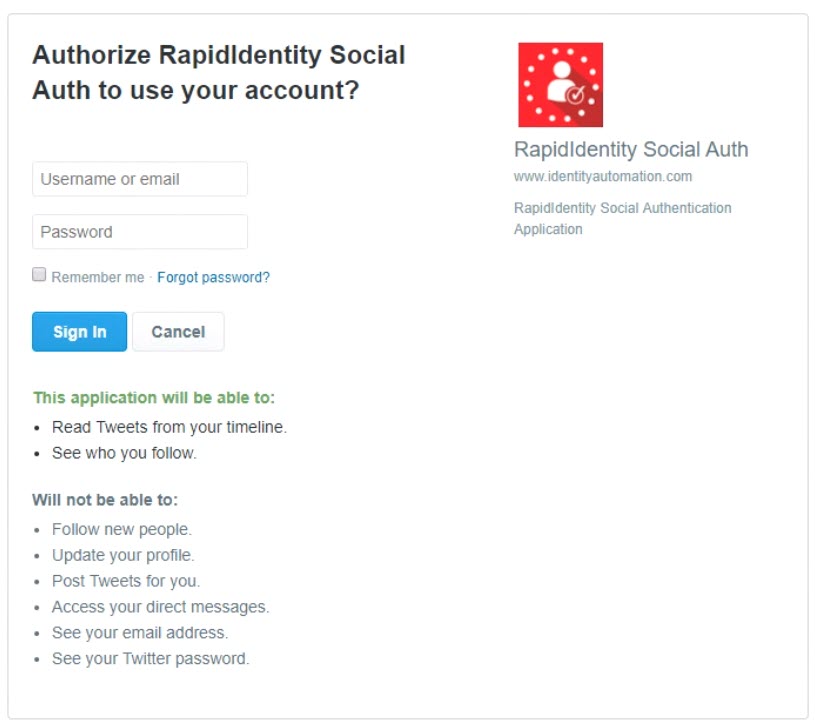The height and width of the screenshot is (727, 818).
Task: Click the green 'This application will be able to' heading
Action: point(154,397)
